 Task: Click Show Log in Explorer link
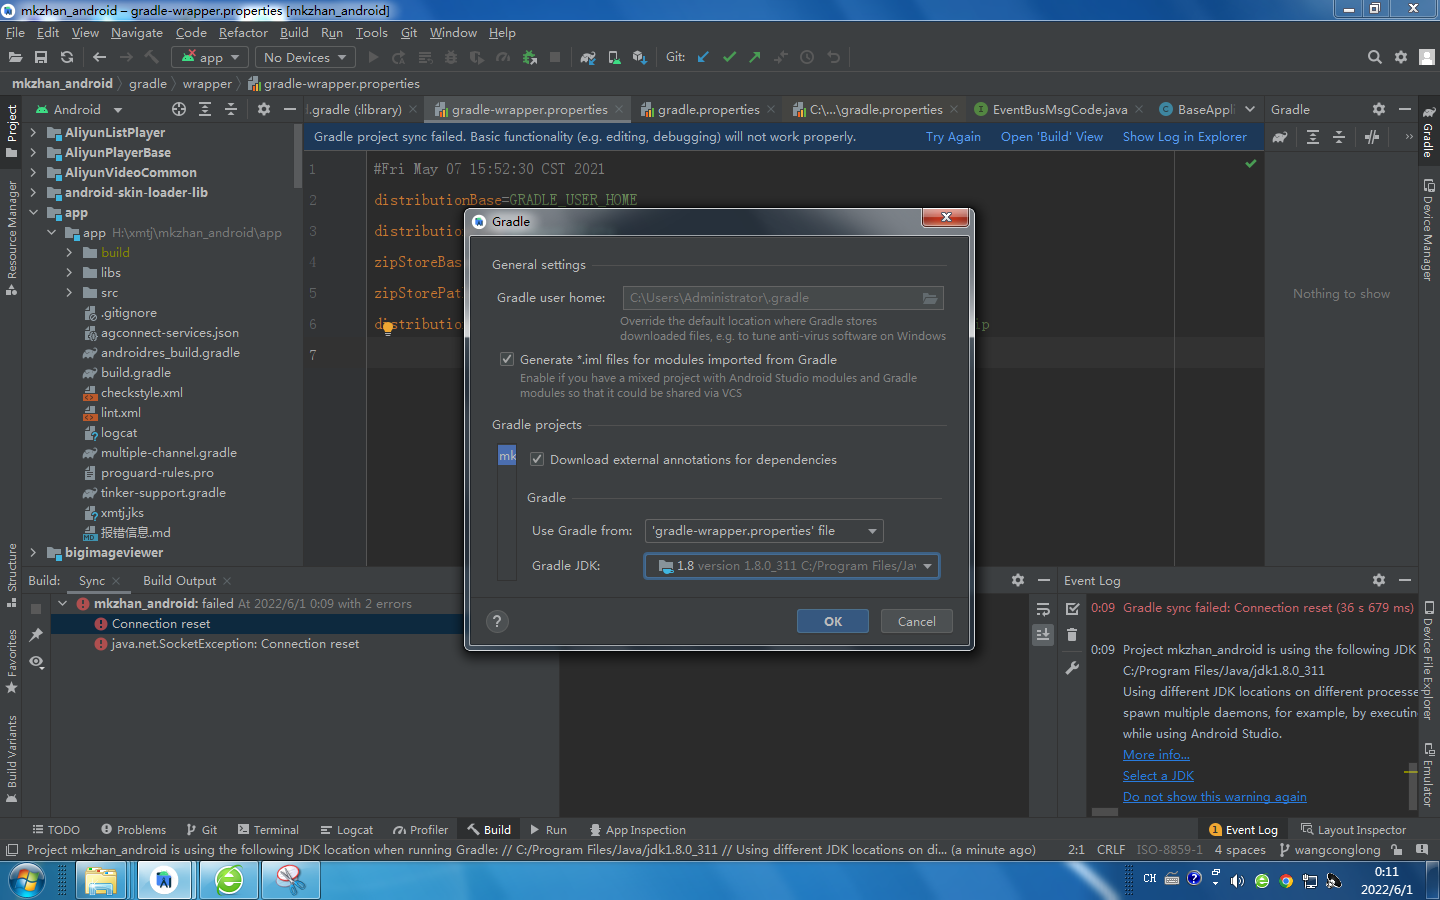(x=1185, y=137)
